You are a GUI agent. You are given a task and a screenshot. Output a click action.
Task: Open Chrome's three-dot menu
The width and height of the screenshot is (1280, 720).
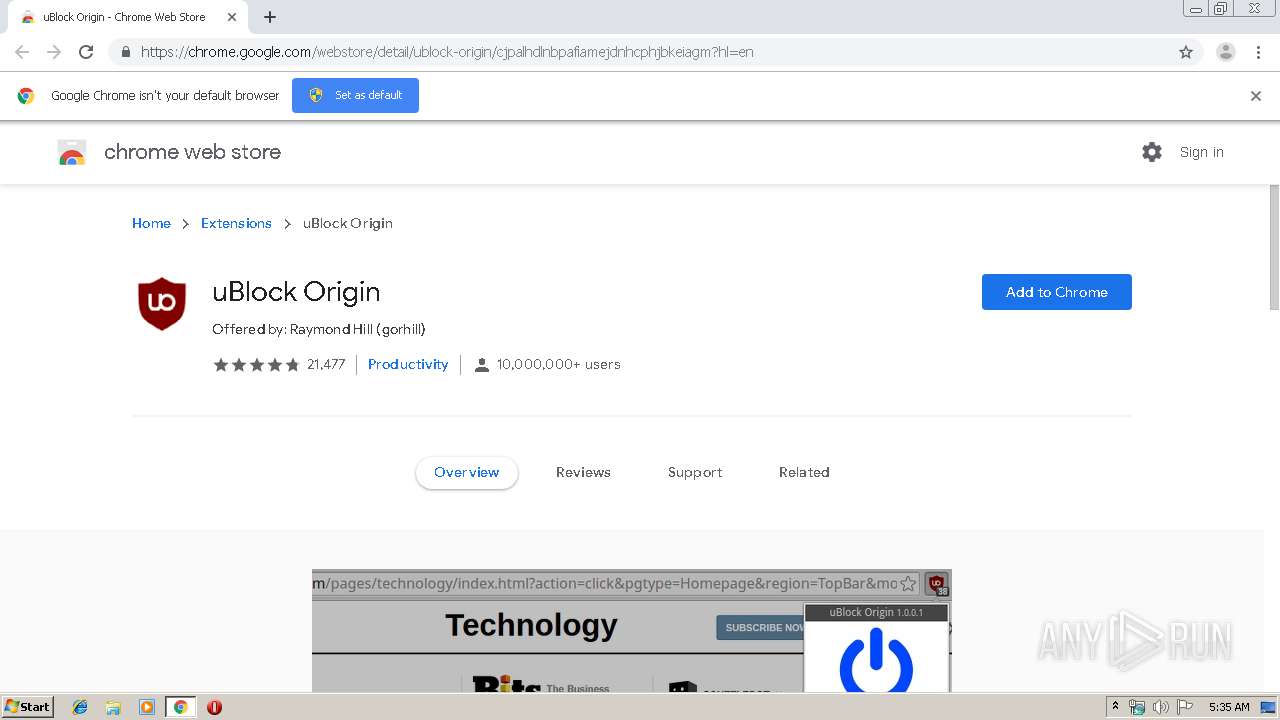[x=1258, y=52]
